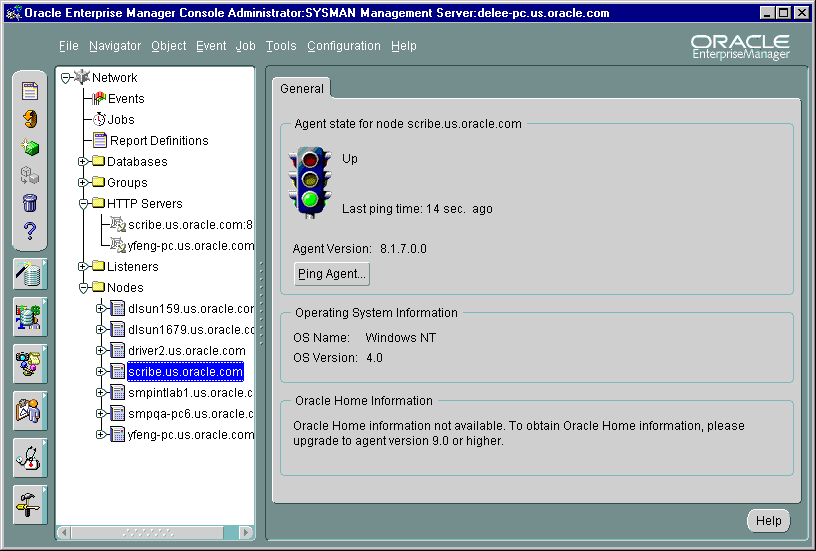Select the Jobs tree item
The image size is (816, 551).
pyautogui.click(x=121, y=120)
